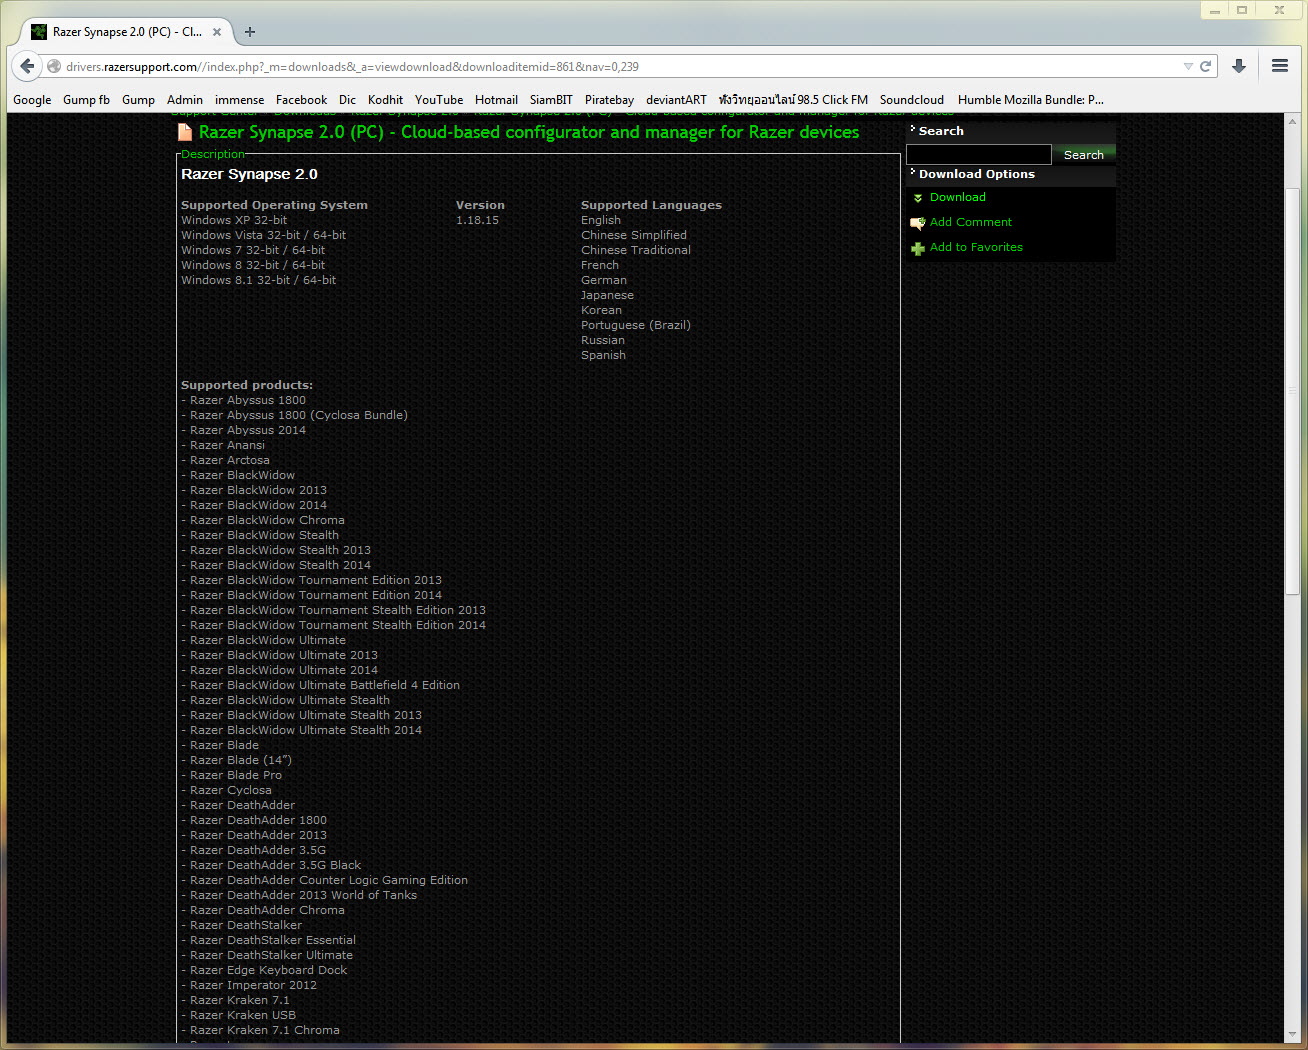Image resolution: width=1308 pixels, height=1050 pixels.
Task: Open the Admin bookmark
Action: (x=184, y=100)
